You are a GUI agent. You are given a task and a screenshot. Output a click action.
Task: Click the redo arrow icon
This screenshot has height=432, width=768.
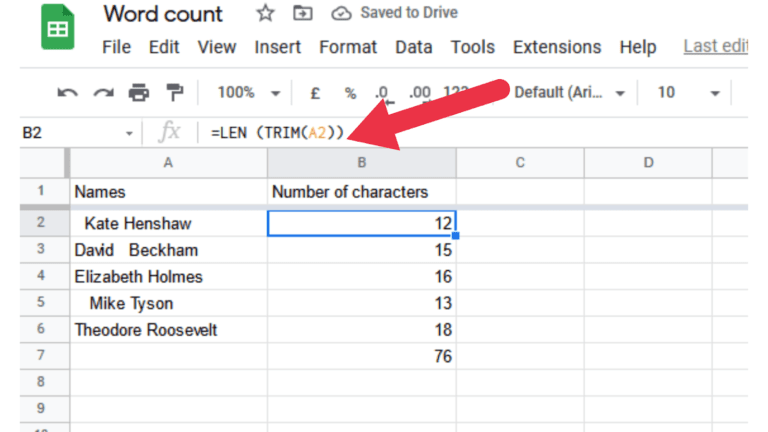[x=103, y=93]
